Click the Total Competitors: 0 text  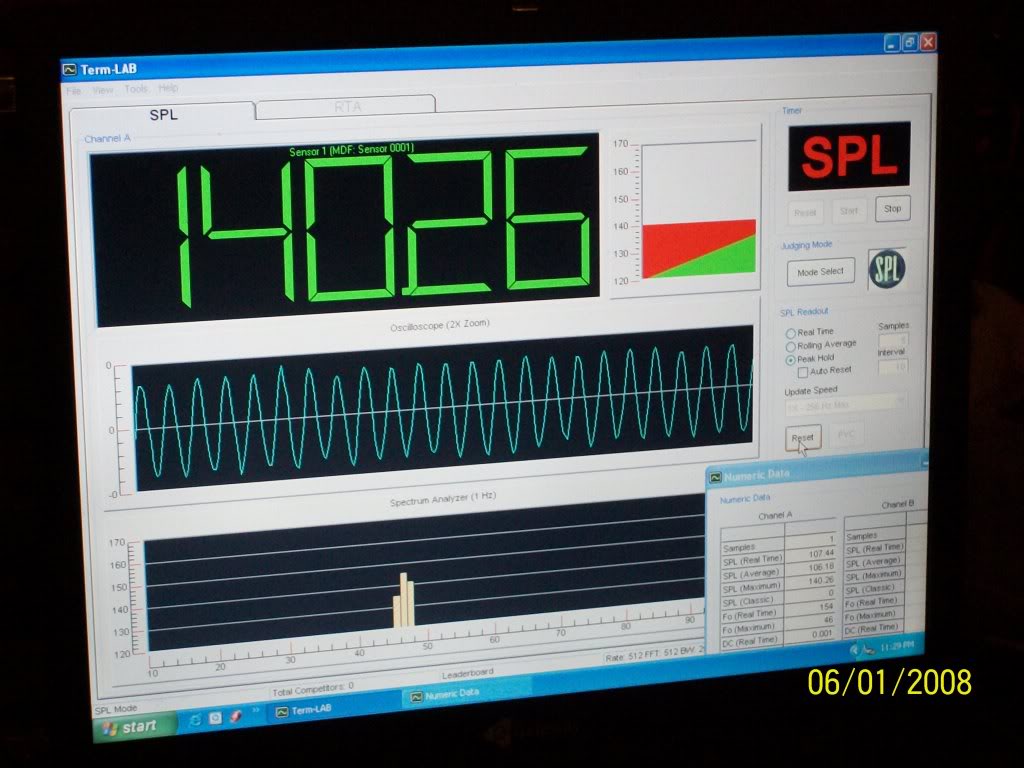click(313, 689)
